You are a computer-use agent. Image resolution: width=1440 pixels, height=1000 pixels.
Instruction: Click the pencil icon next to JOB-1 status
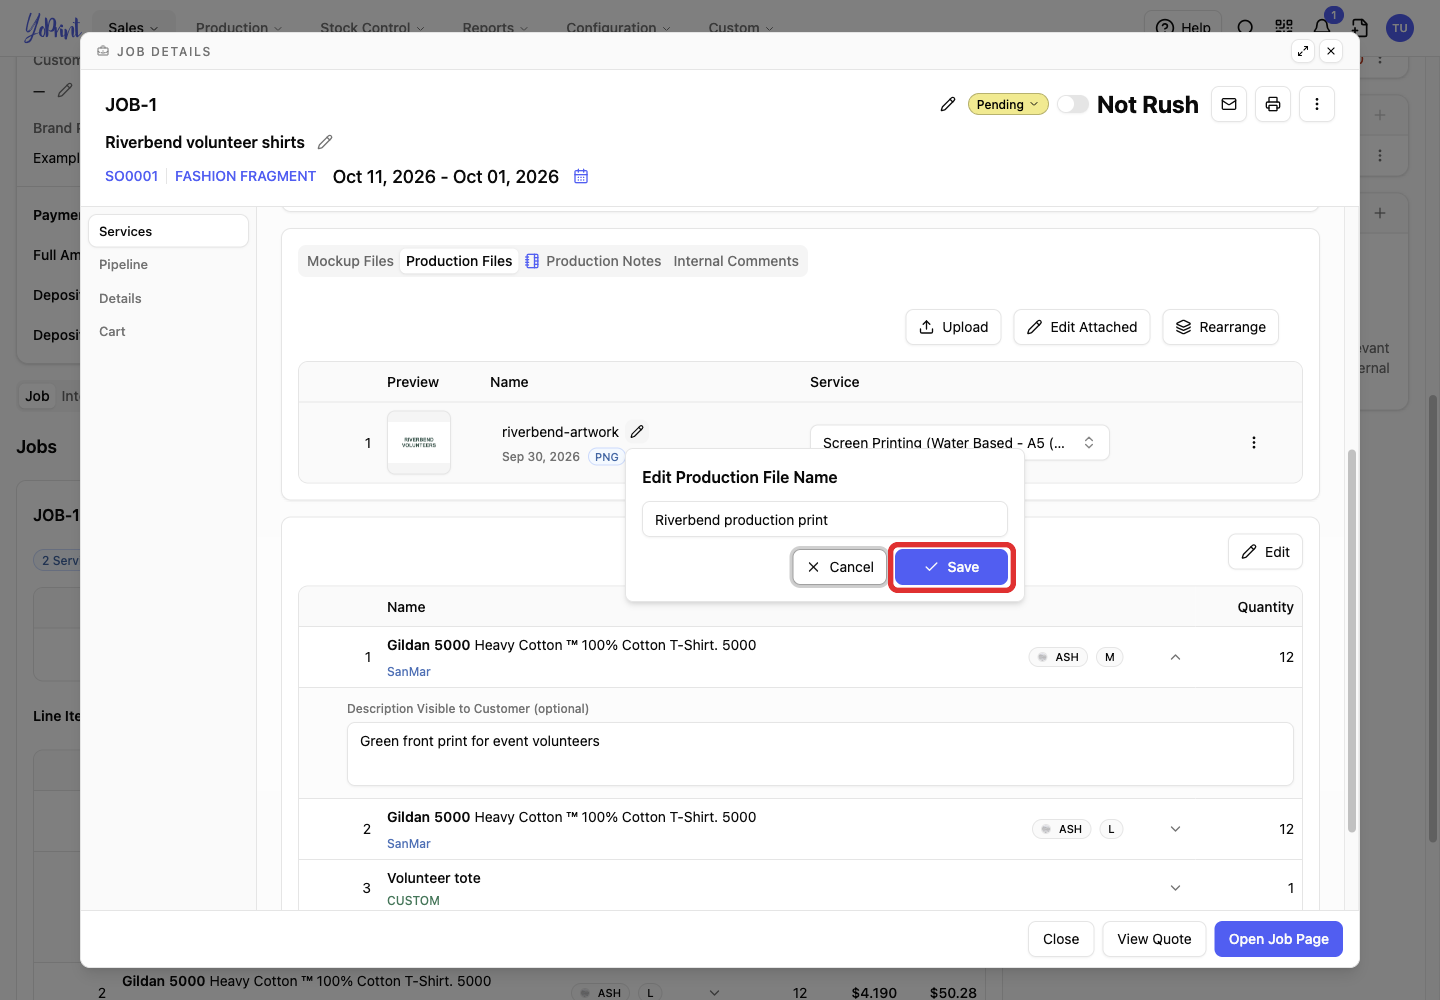pos(948,104)
